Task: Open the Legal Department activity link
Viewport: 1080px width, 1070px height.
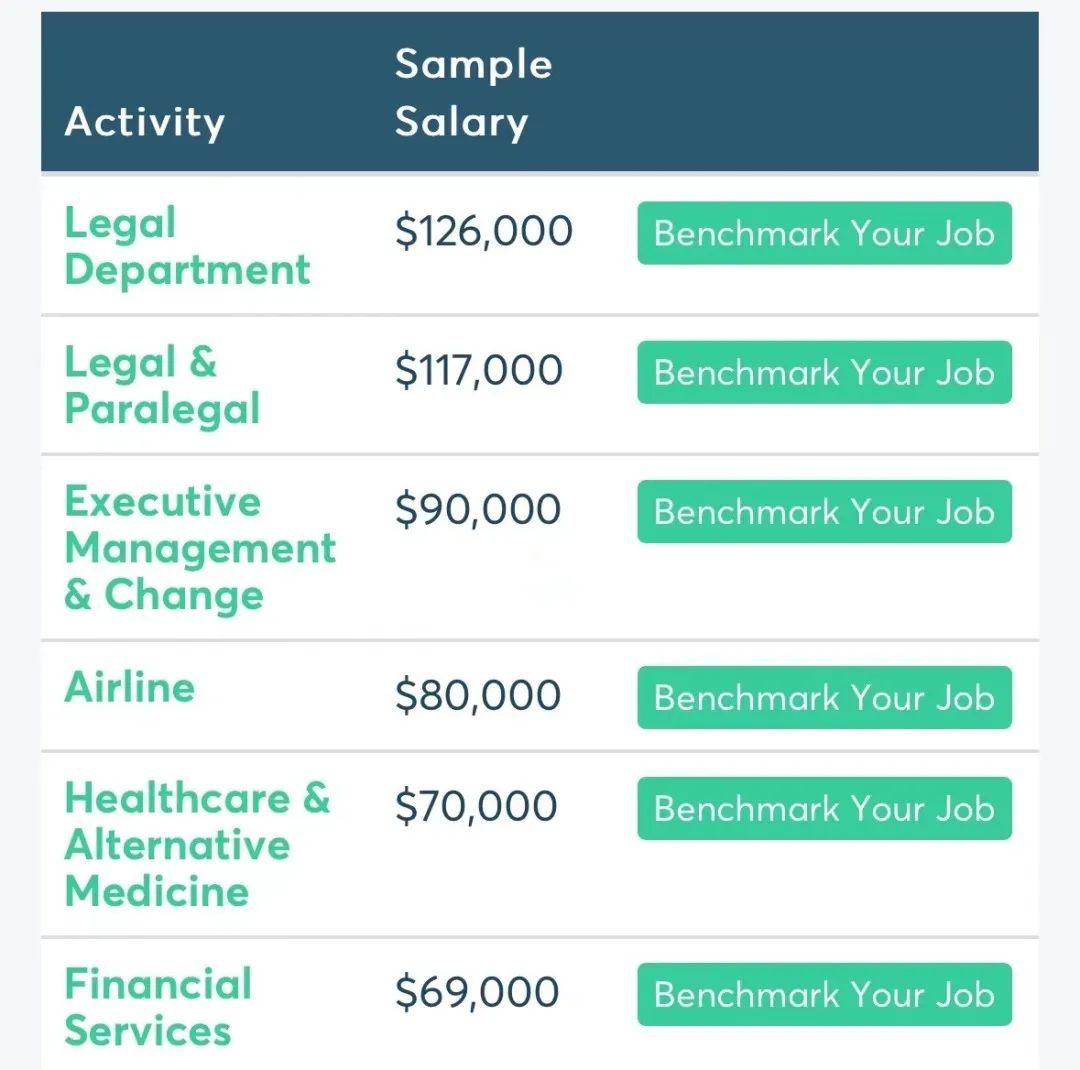Action: click(187, 246)
